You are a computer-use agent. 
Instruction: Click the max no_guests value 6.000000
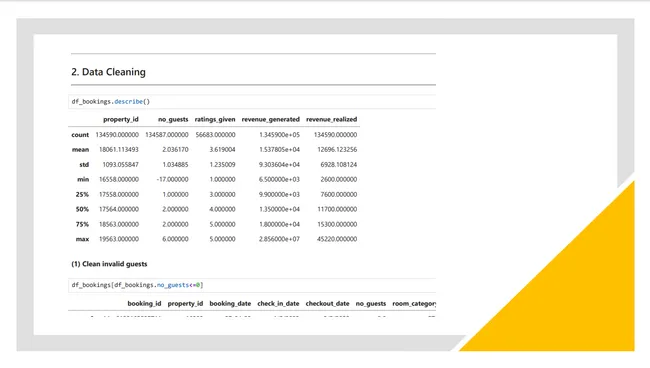(175, 239)
